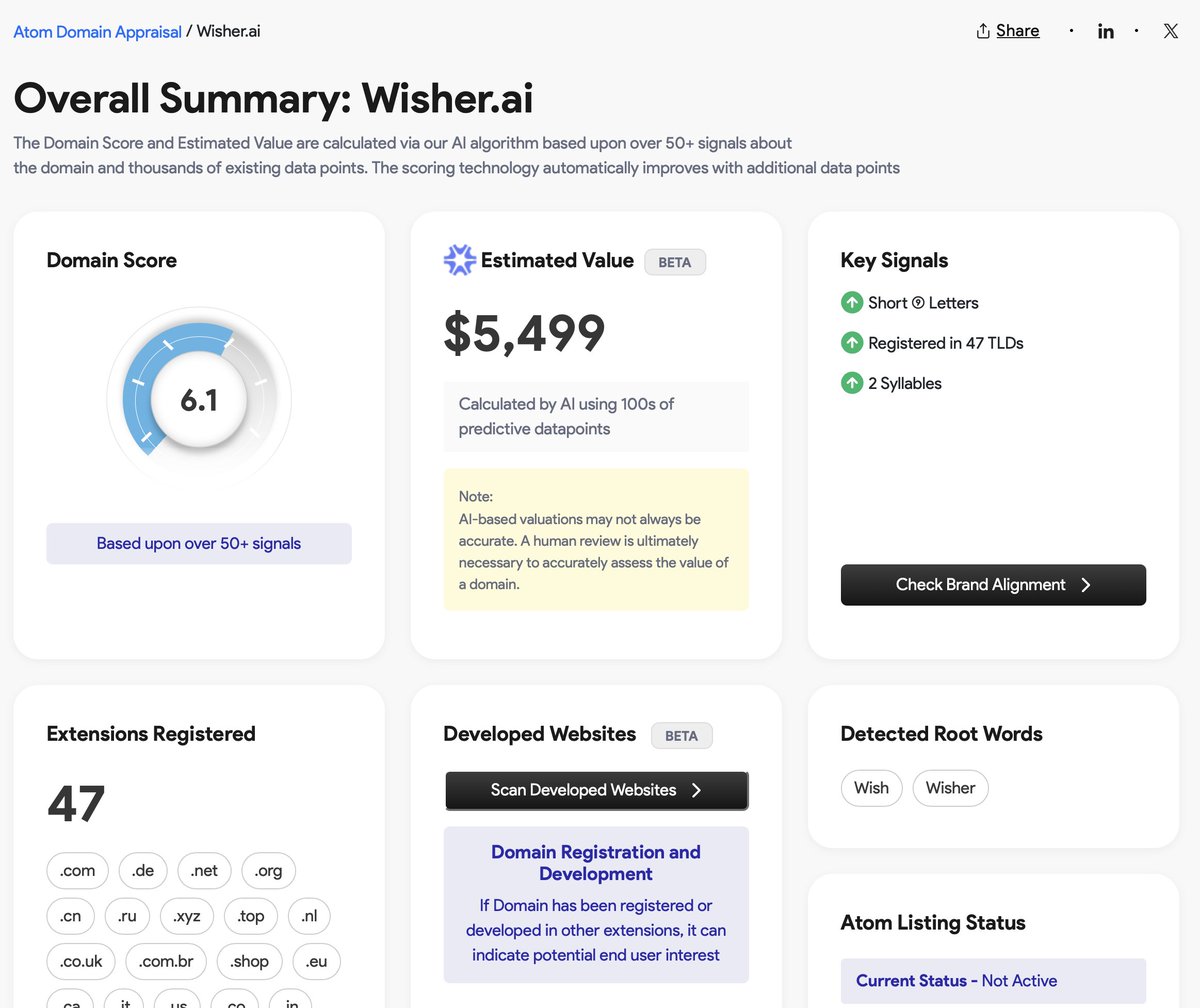Click the chevron on Scan Developed Websites

coord(697,790)
